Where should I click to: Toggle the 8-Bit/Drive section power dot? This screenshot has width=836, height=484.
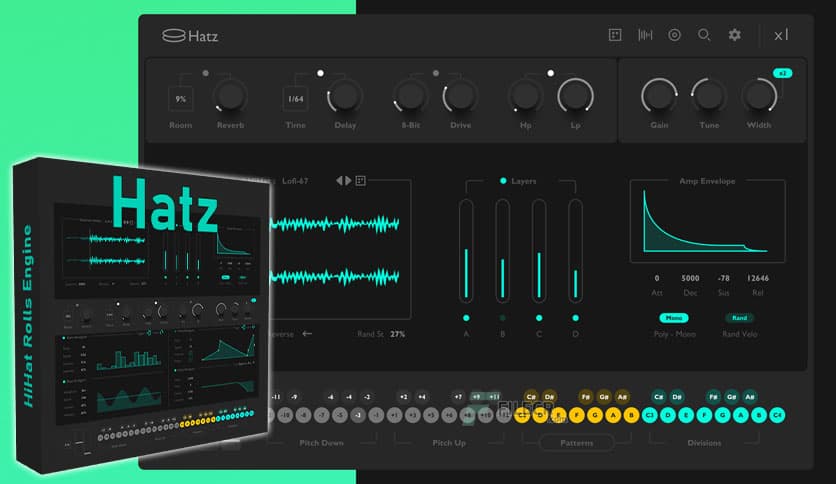coord(436,73)
